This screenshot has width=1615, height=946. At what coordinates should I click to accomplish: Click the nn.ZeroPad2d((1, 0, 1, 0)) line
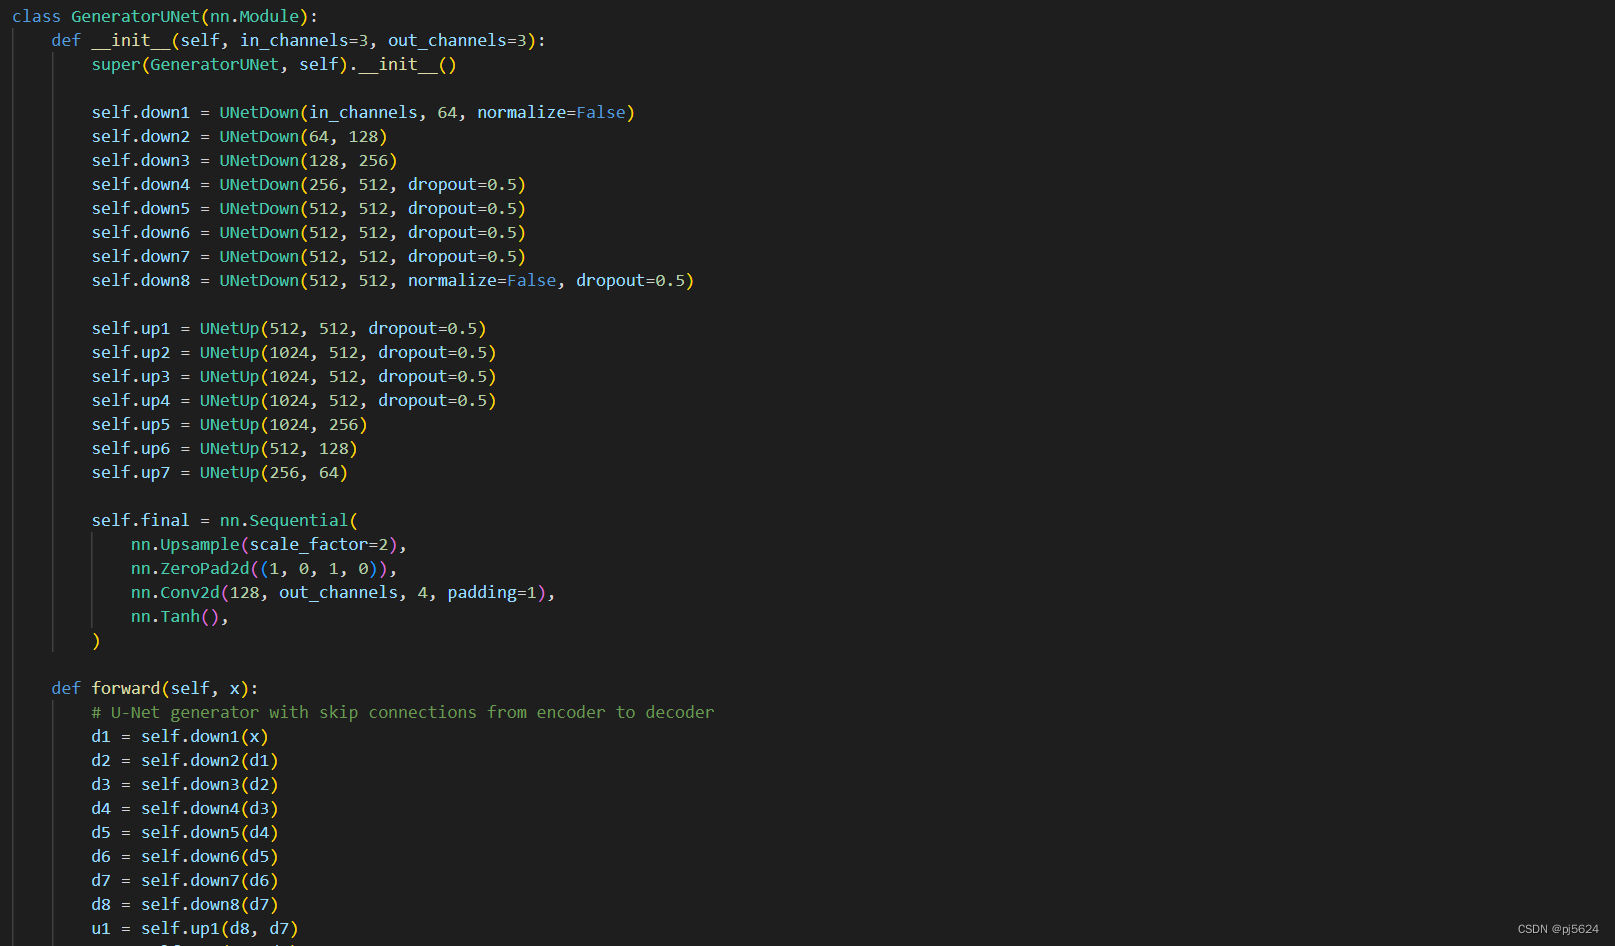tap(264, 568)
